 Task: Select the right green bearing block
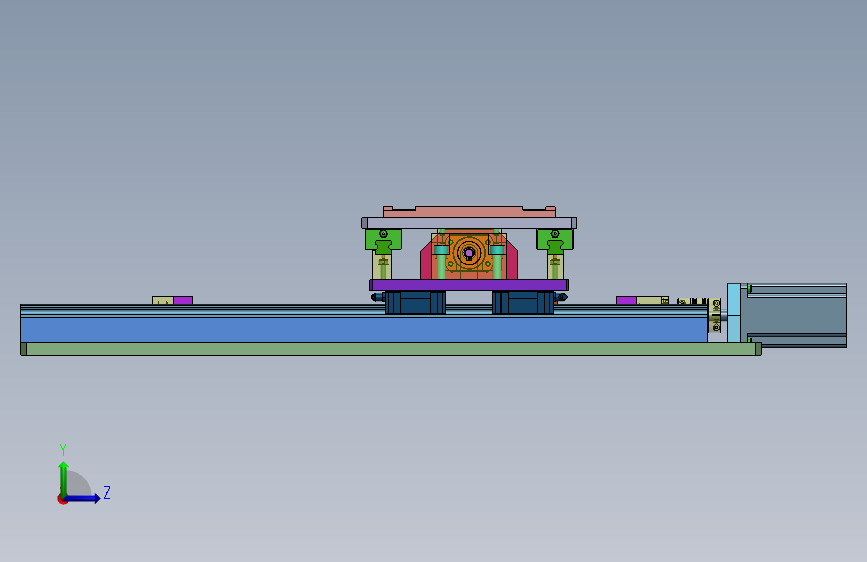555,241
